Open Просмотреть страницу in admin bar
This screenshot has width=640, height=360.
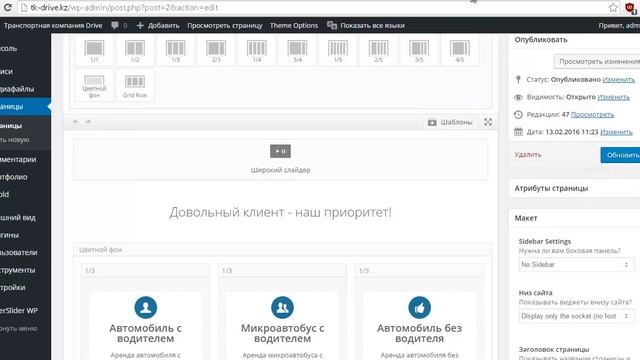[225, 25]
